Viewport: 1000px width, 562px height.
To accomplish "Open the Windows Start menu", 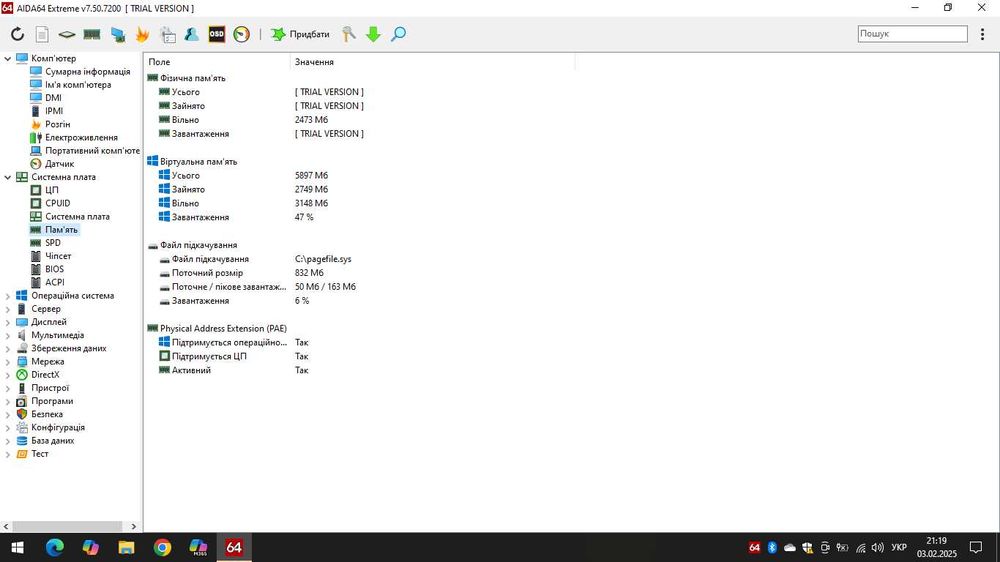I will click(x=17, y=547).
